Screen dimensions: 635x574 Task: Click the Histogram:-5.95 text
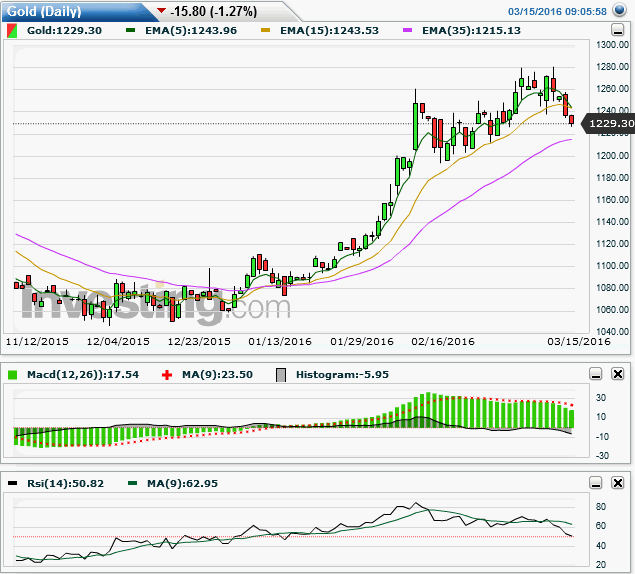343,374
